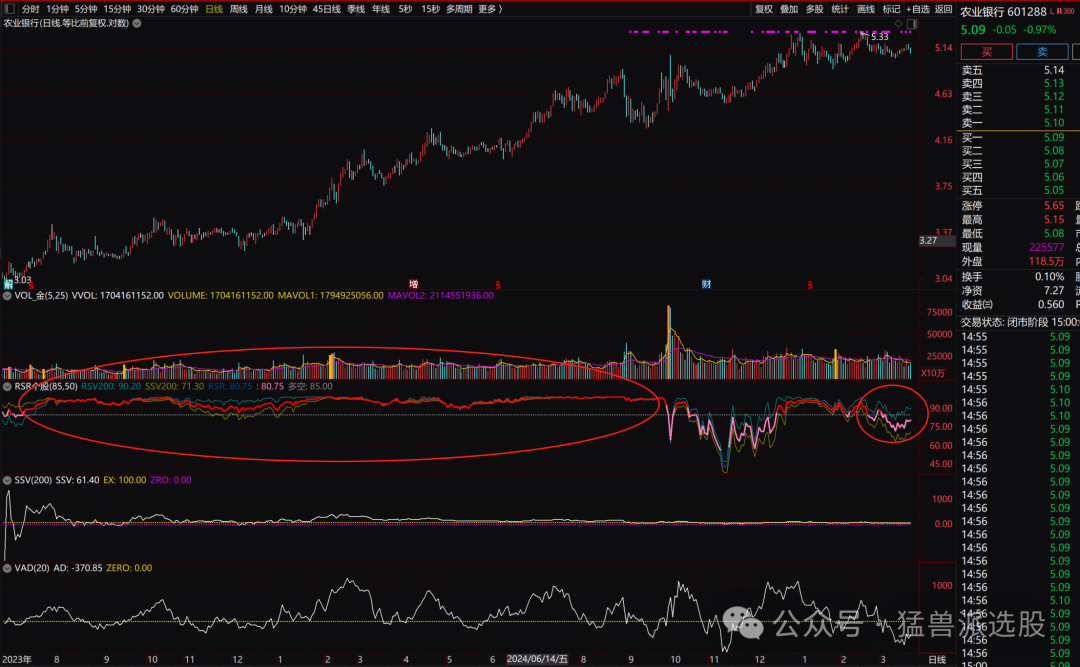This screenshot has width=1080, height=667.
Task: Click the red 买 buy button
Action: [986, 52]
